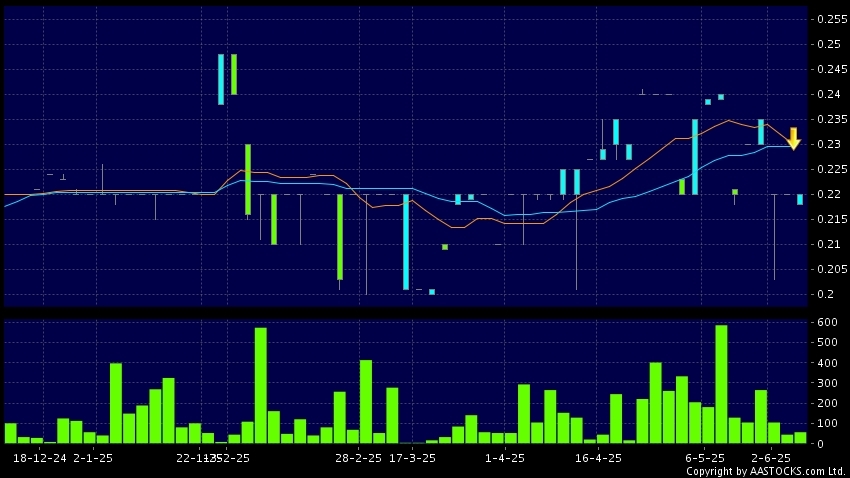
Task: Click the 0.225 price axis label
Action: [x=832, y=169]
